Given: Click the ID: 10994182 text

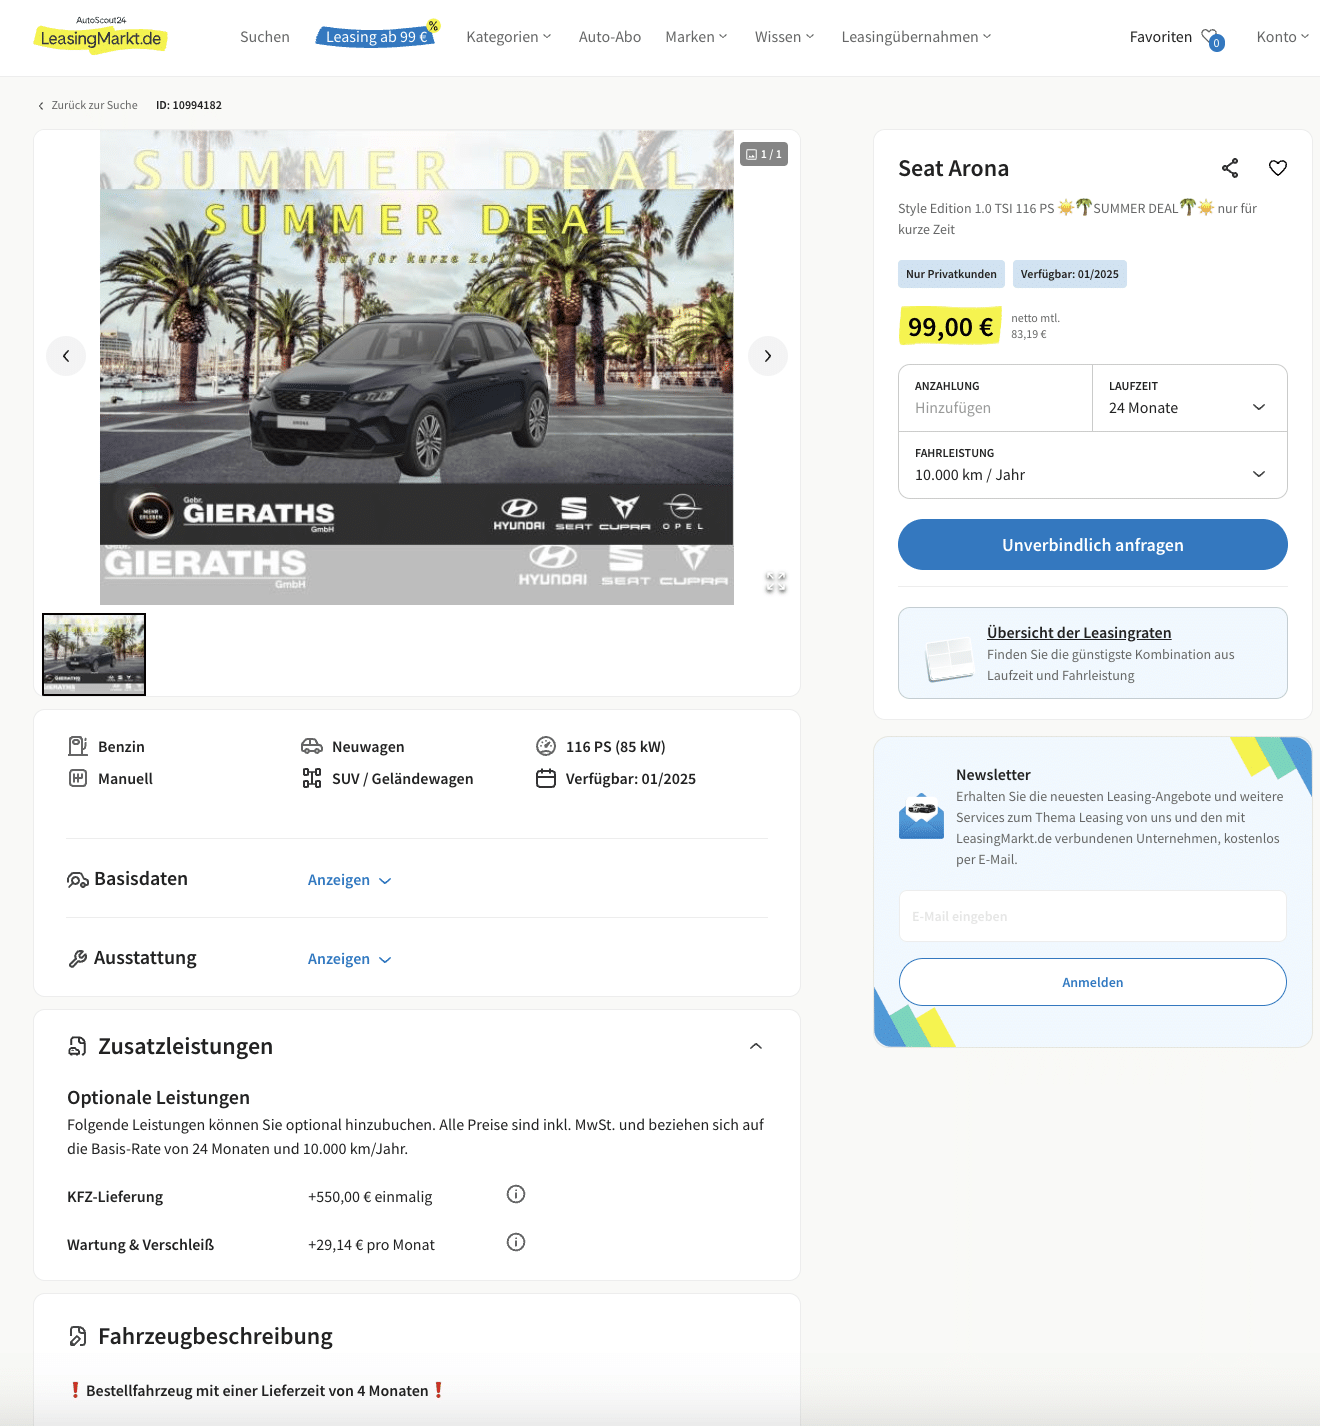Looking at the screenshot, I should coord(189,105).
